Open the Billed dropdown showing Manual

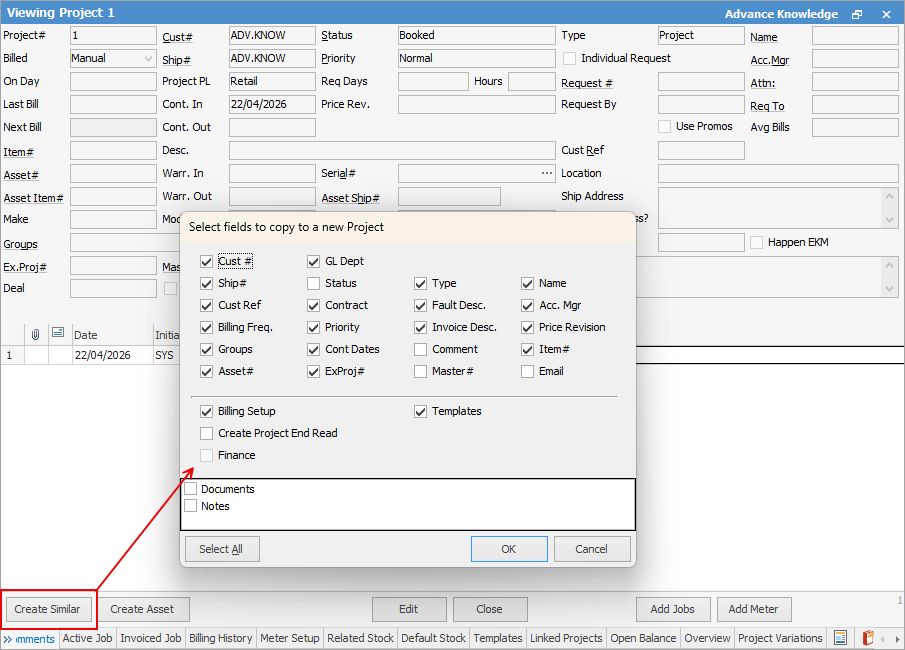[113, 58]
